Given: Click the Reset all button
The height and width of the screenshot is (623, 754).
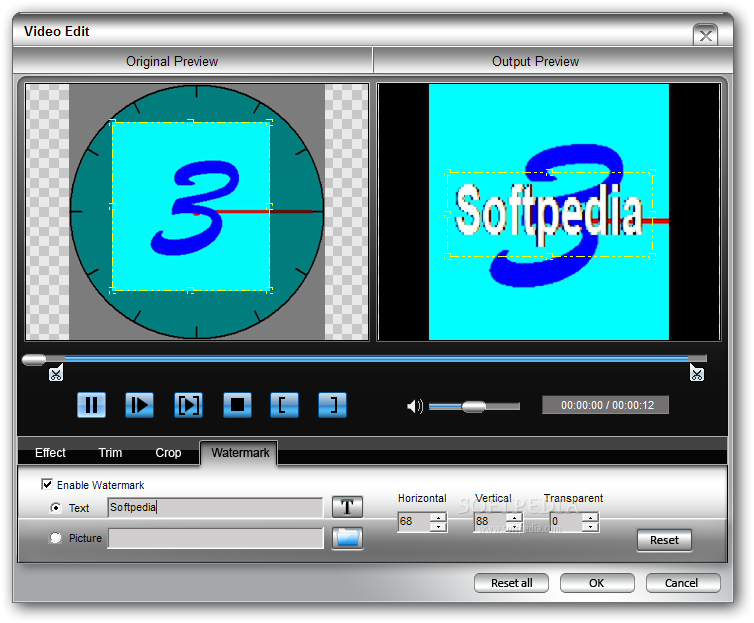Looking at the screenshot, I should pyautogui.click(x=511, y=583).
